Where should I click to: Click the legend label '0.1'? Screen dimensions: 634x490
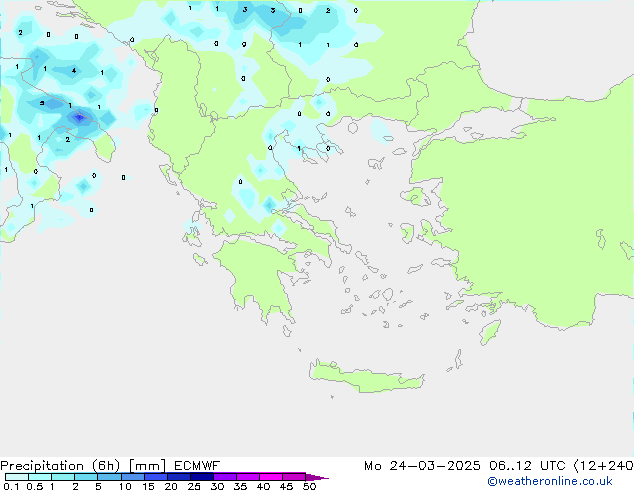[x=11, y=486]
